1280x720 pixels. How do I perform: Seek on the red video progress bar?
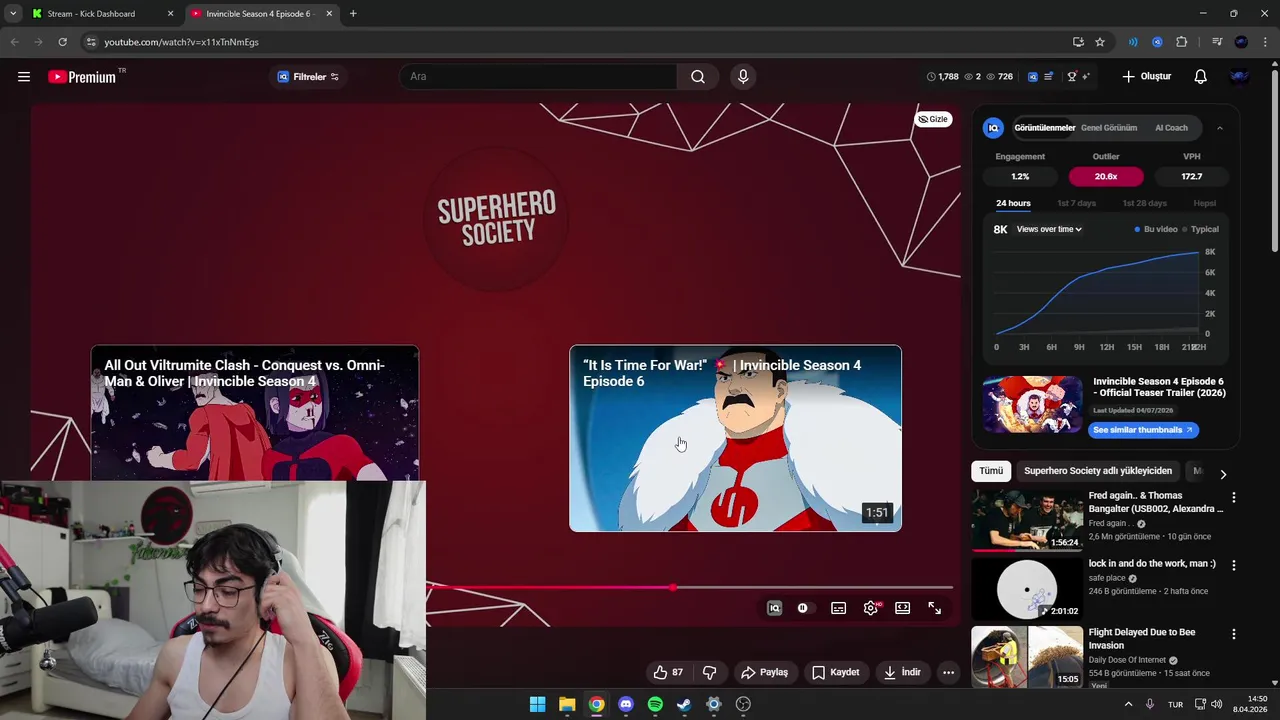(x=690, y=588)
